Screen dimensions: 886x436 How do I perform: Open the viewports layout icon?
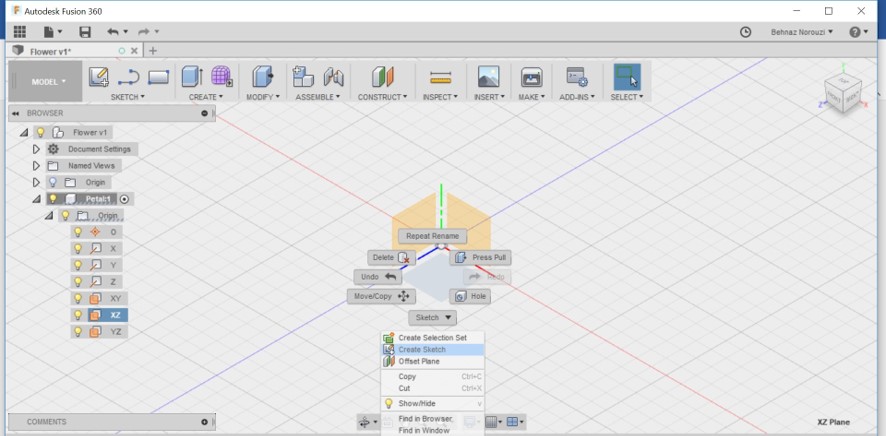(515, 422)
